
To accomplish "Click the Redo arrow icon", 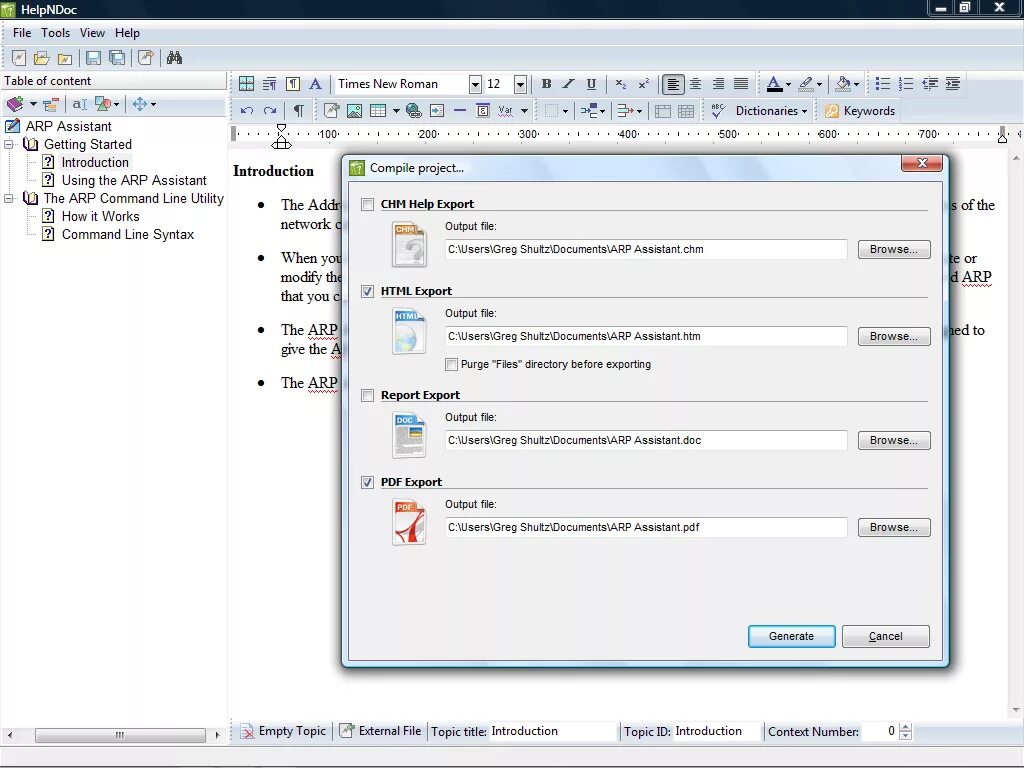I will (270, 110).
